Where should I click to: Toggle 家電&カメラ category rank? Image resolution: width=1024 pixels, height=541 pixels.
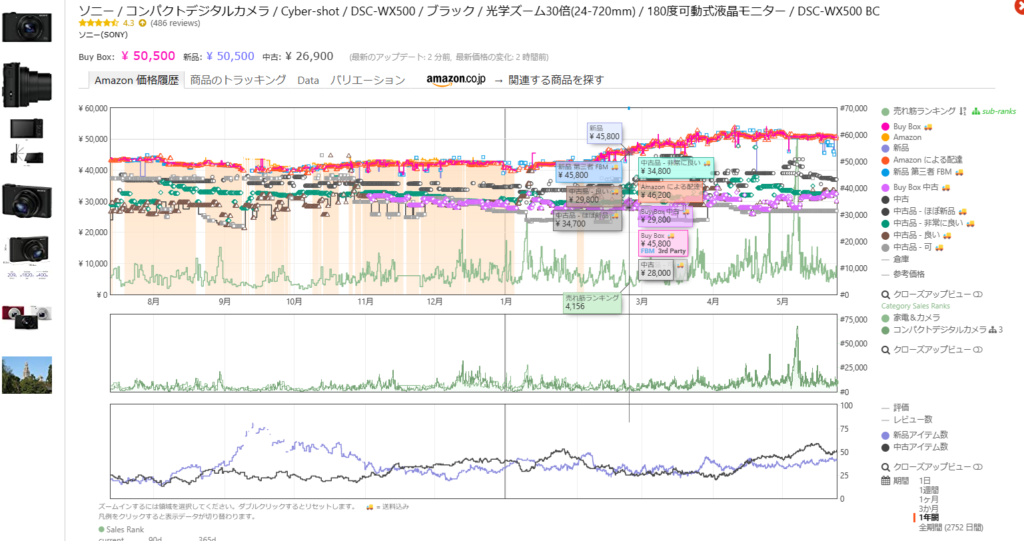click(911, 318)
